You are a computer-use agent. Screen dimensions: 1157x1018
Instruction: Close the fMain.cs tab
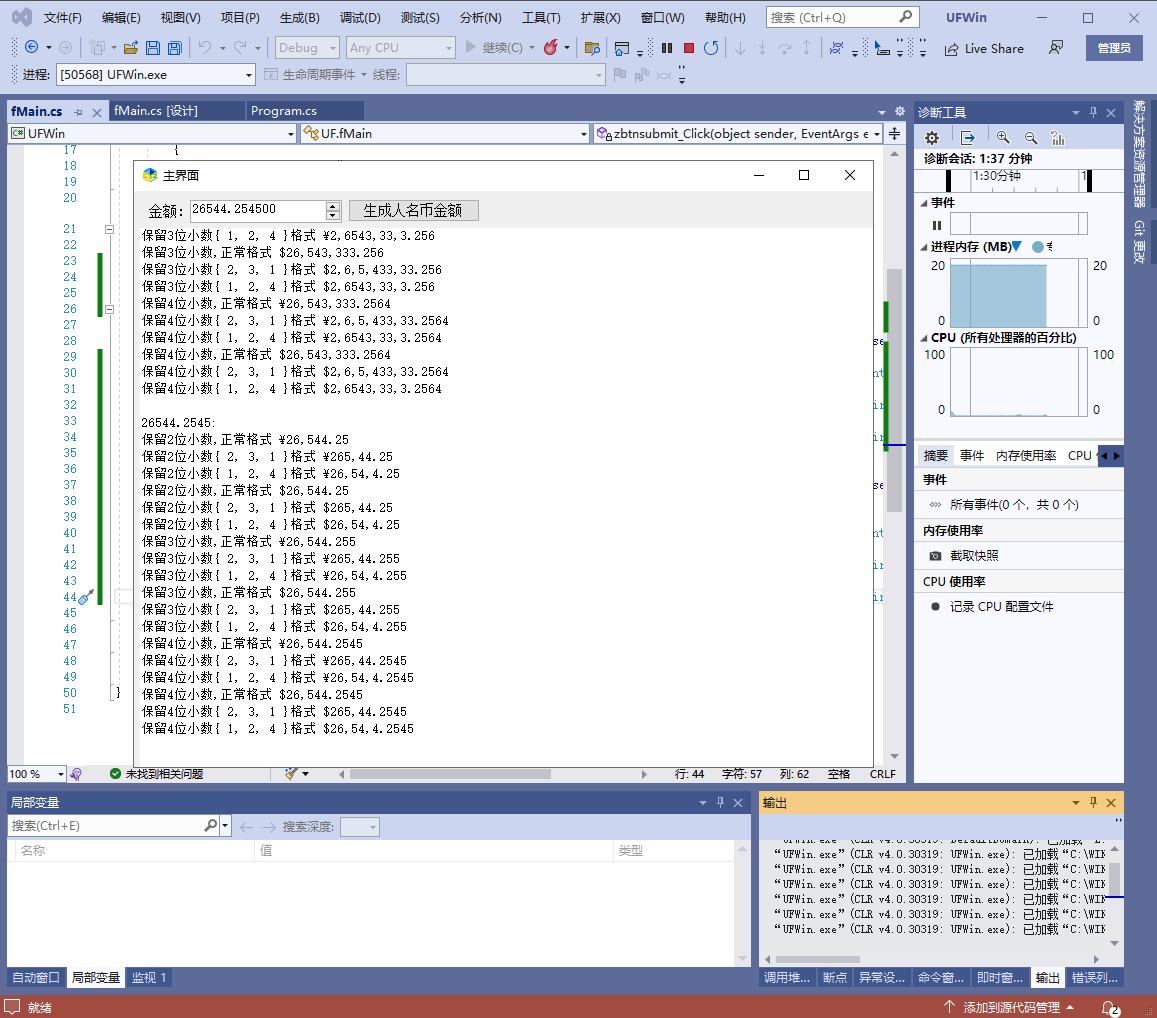97,112
